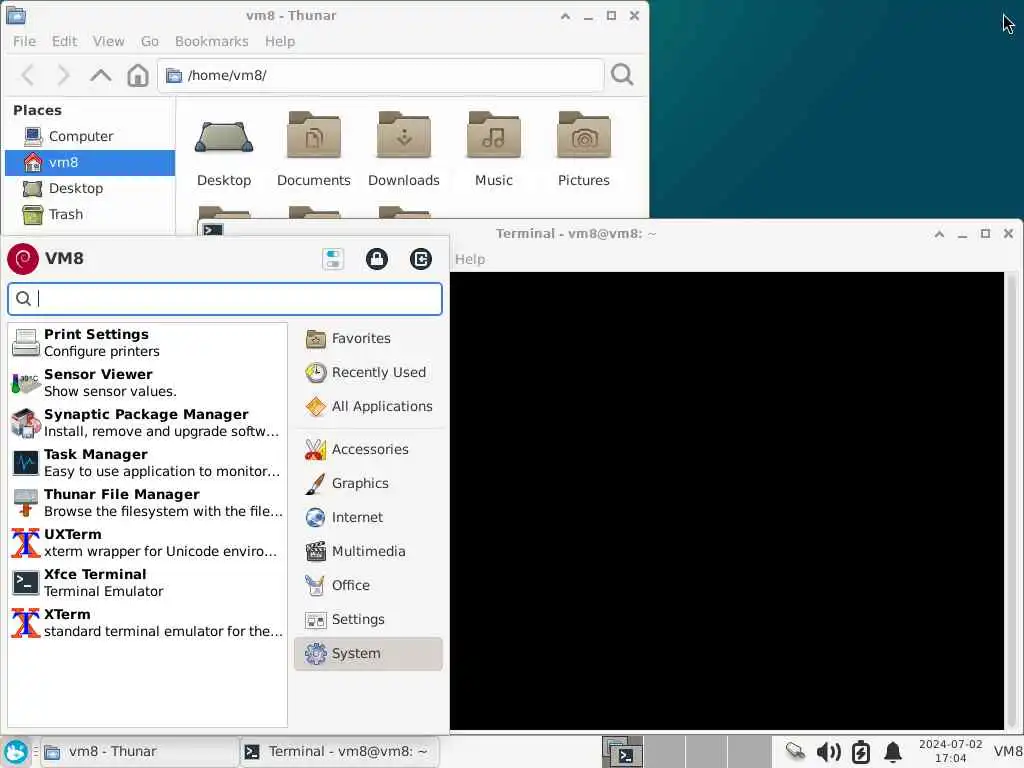Click the VM8 Debian user icon
This screenshot has width=1024, height=768.
[x=23, y=259]
